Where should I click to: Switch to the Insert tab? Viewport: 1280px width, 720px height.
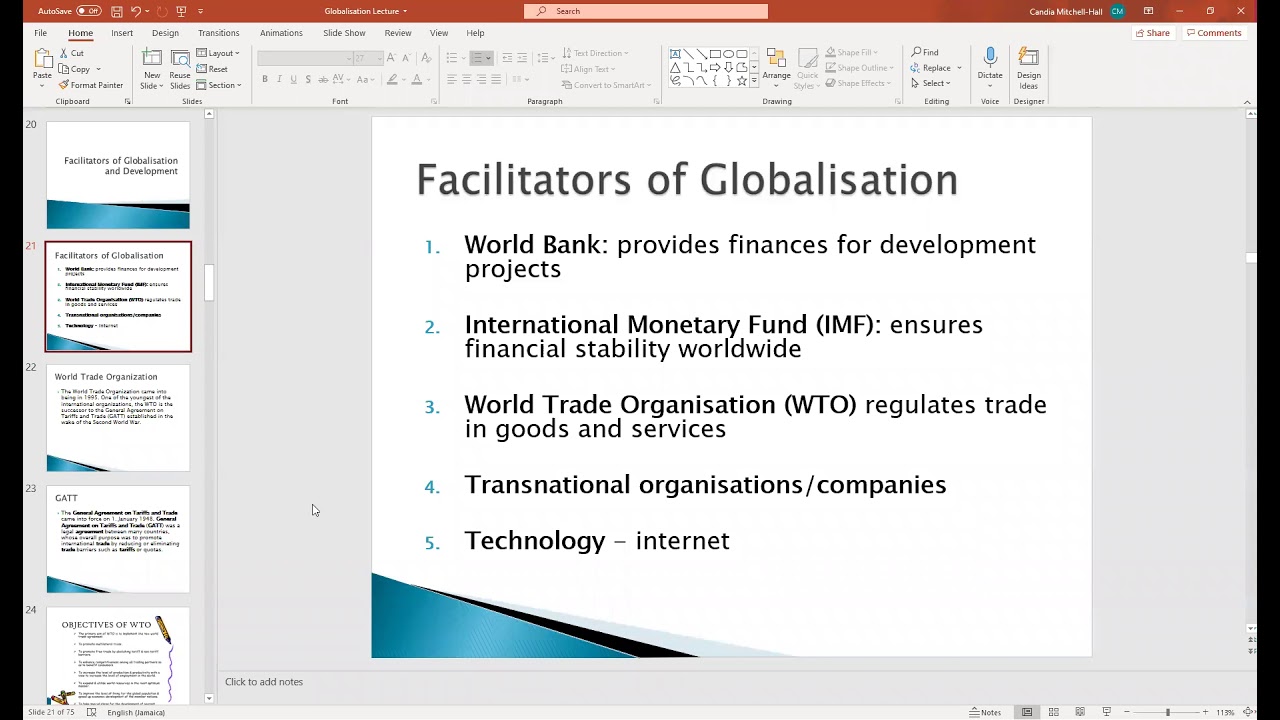122,33
